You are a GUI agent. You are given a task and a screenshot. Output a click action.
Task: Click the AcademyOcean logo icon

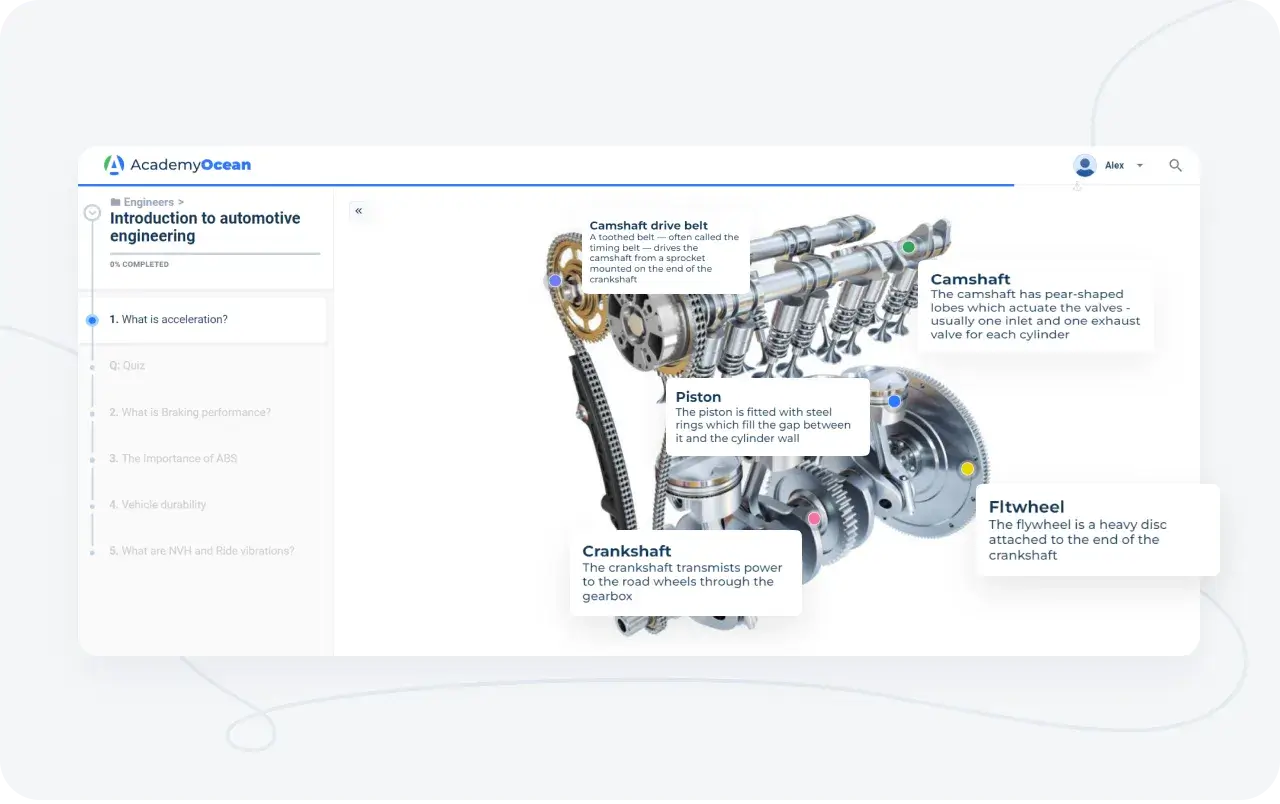pyautogui.click(x=115, y=165)
